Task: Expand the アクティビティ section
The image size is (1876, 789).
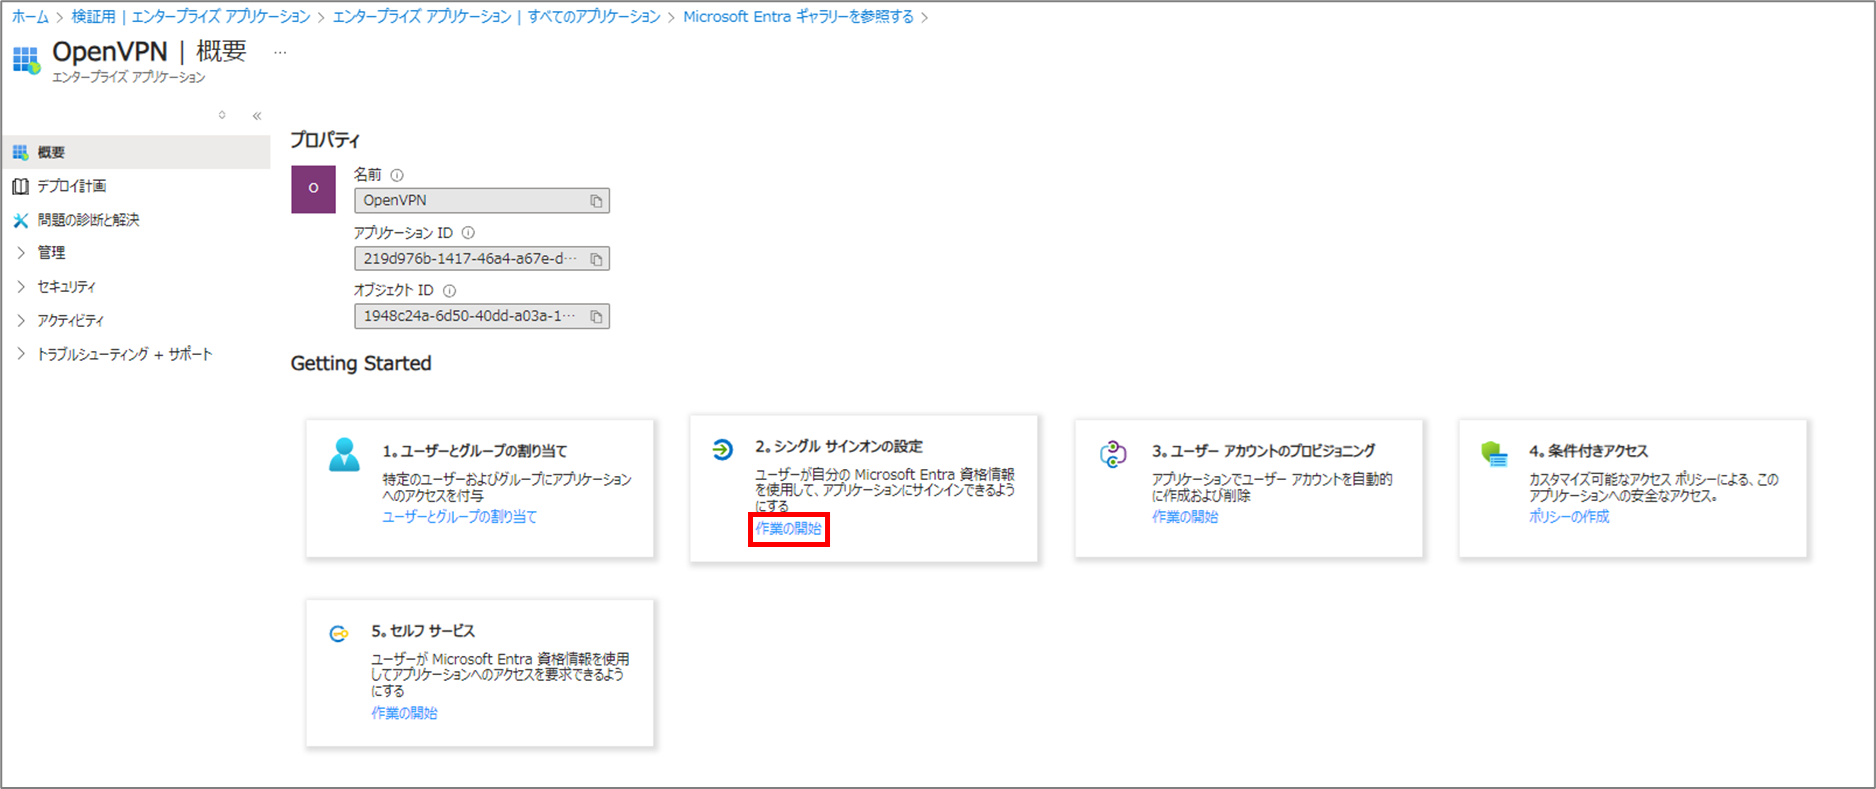Action: click(20, 320)
